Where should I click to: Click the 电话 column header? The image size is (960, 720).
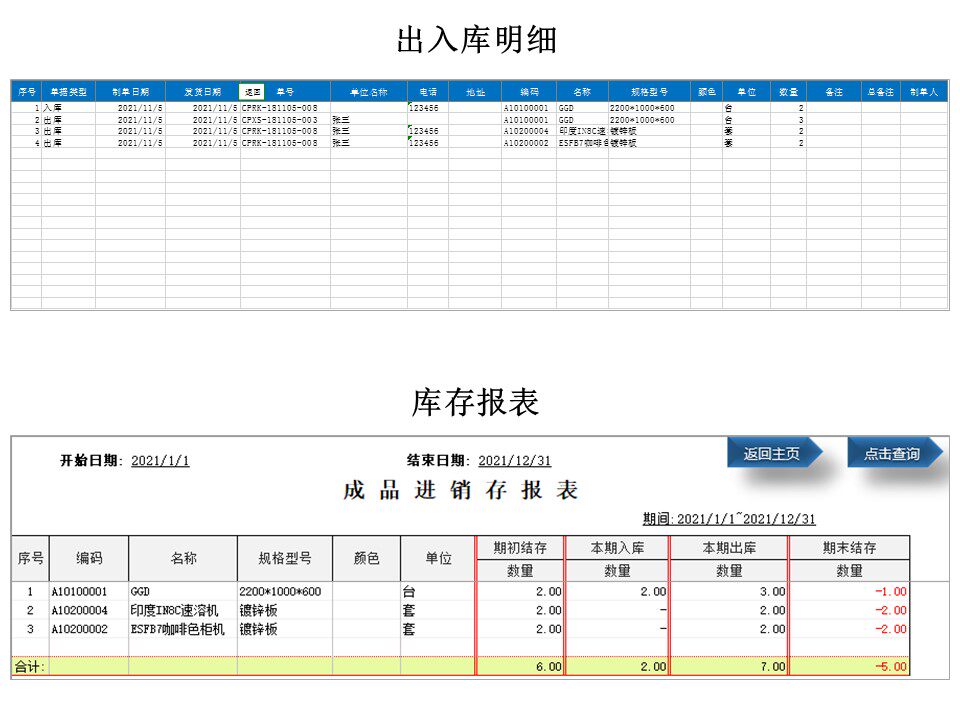tap(428, 92)
